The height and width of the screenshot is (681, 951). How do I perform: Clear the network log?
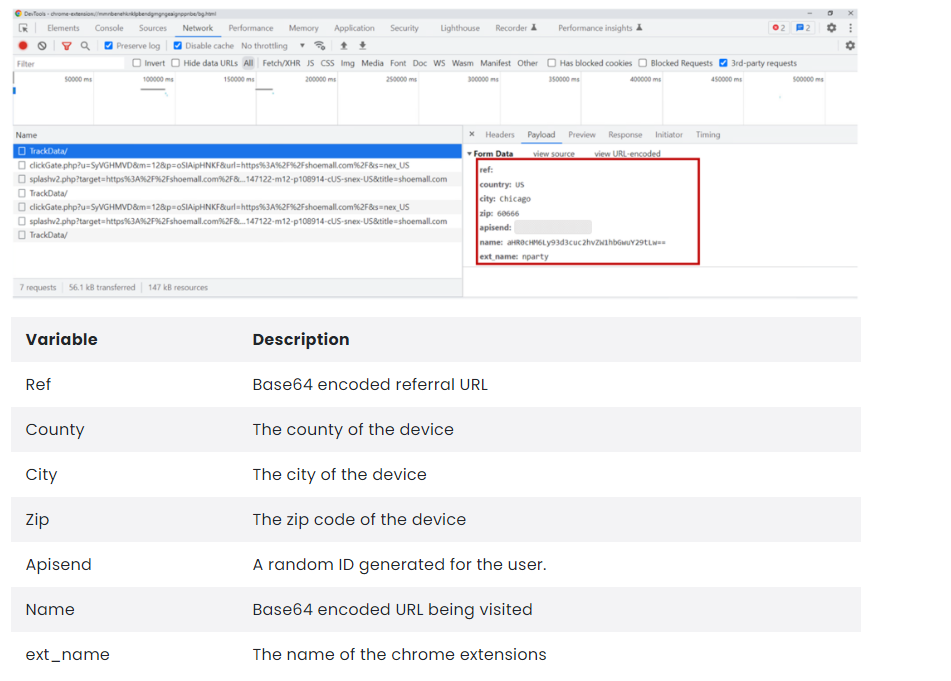pos(42,46)
